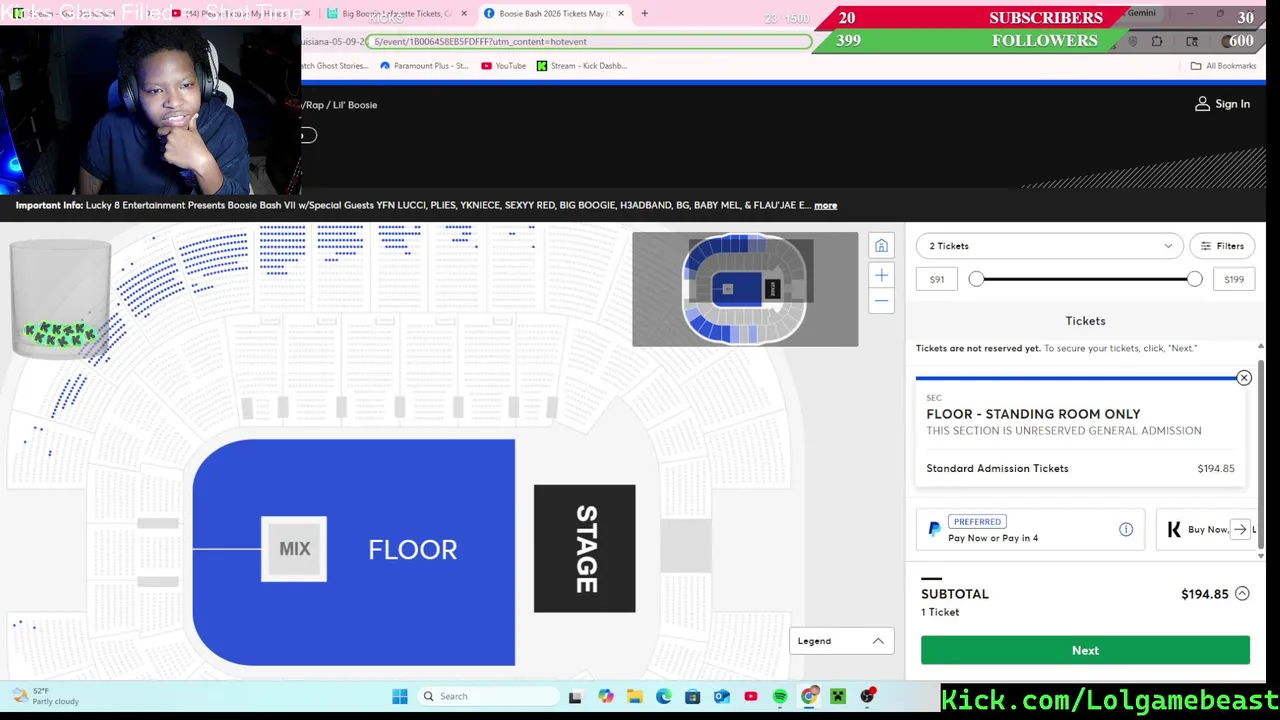The width and height of the screenshot is (1280, 720).
Task: Show next payment option with arrow
Action: pyautogui.click(x=1241, y=529)
